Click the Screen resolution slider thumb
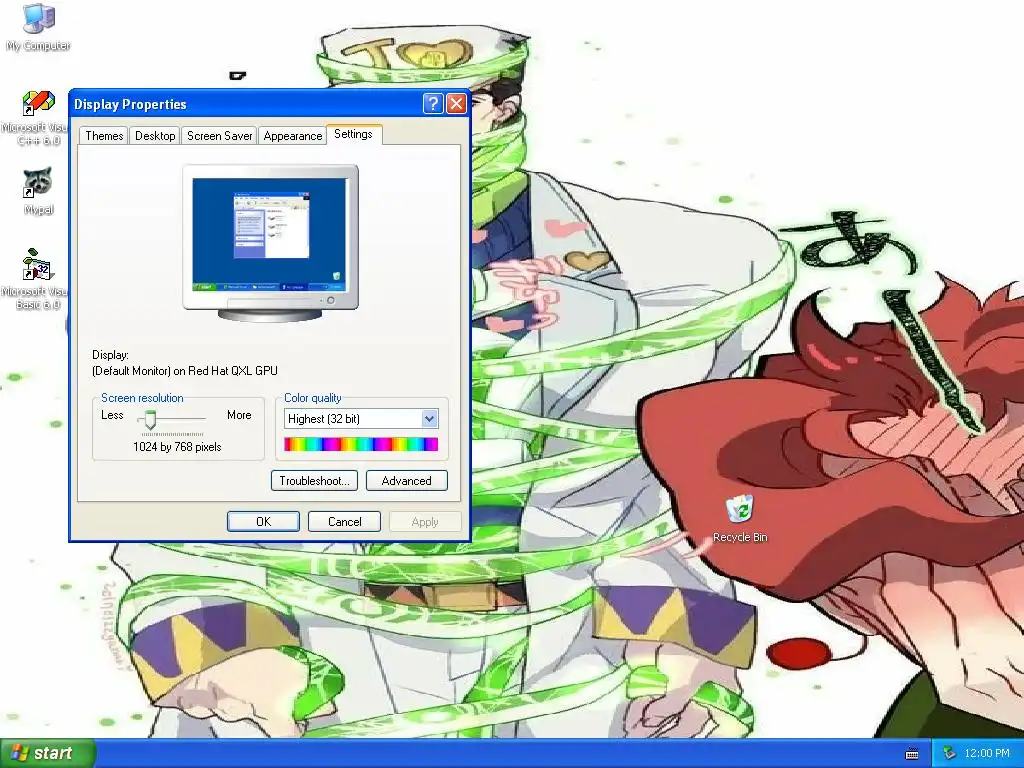This screenshot has height=768, width=1024. point(150,420)
